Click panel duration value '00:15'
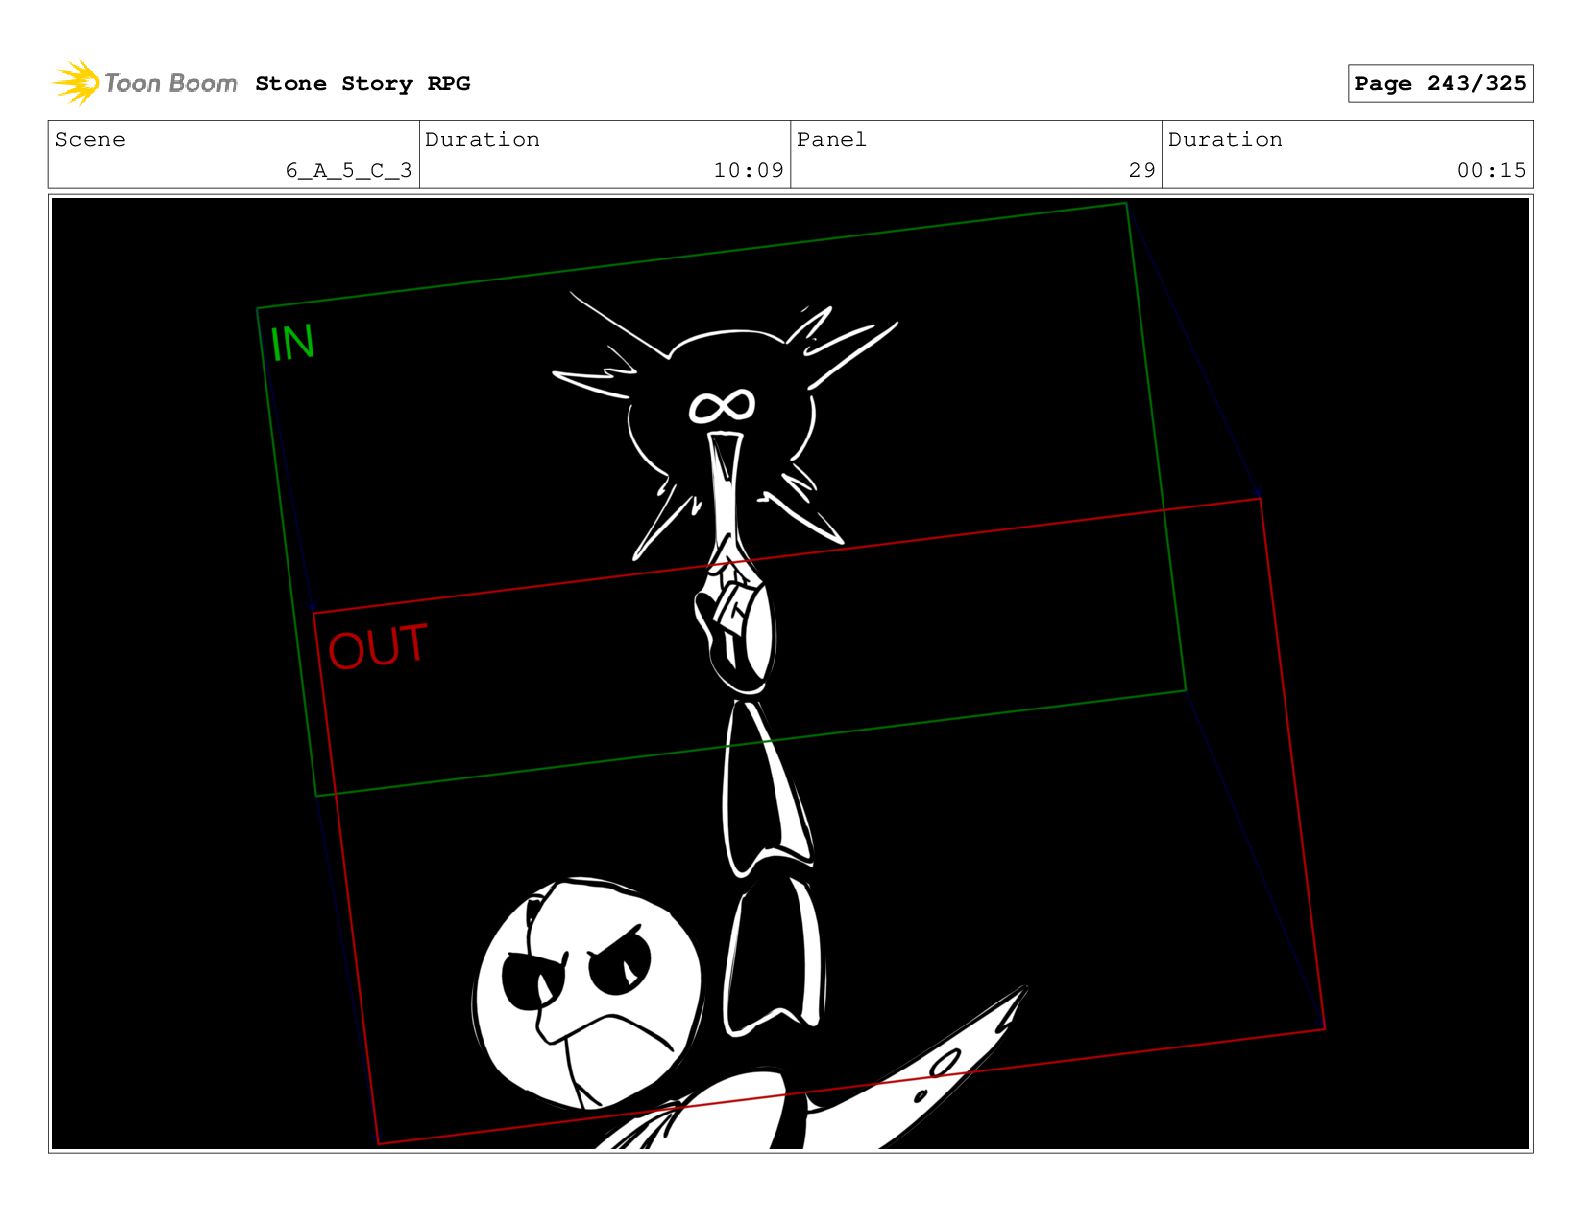 pos(1491,171)
